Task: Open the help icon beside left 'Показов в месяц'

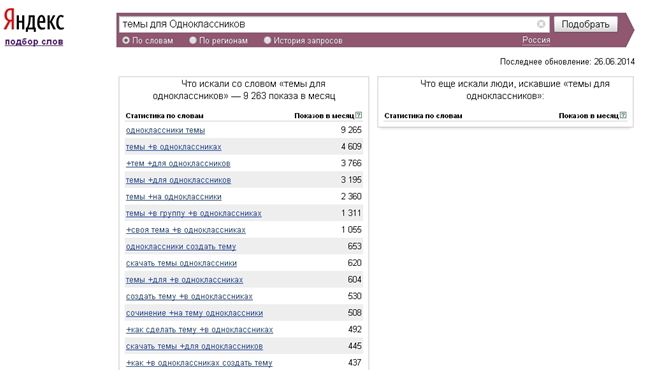Action: [359, 115]
